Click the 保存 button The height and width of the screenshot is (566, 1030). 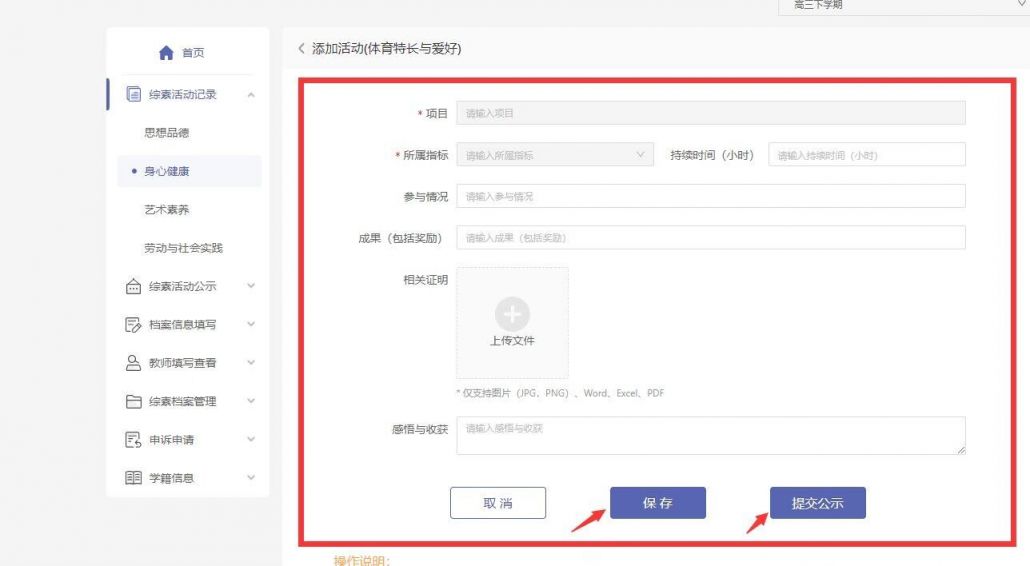[658, 503]
